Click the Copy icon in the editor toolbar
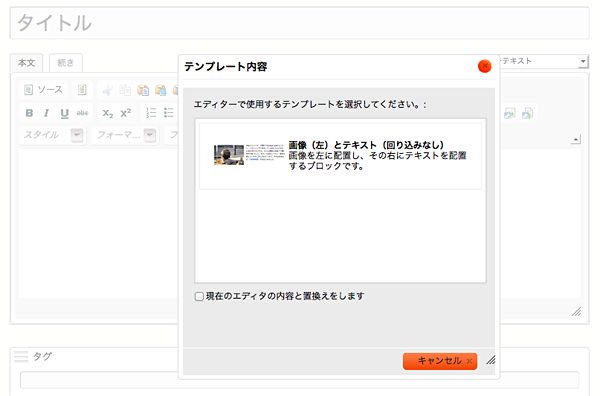This screenshot has width=600, height=396. tap(125, 90)
